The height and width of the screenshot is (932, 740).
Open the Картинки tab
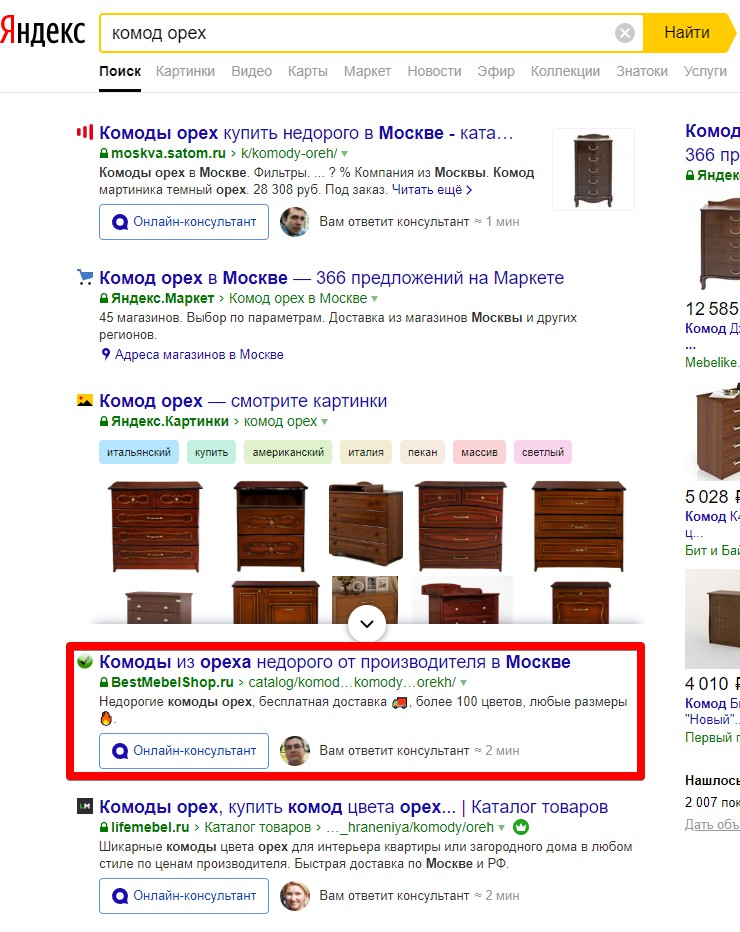[x=185, y=71]
